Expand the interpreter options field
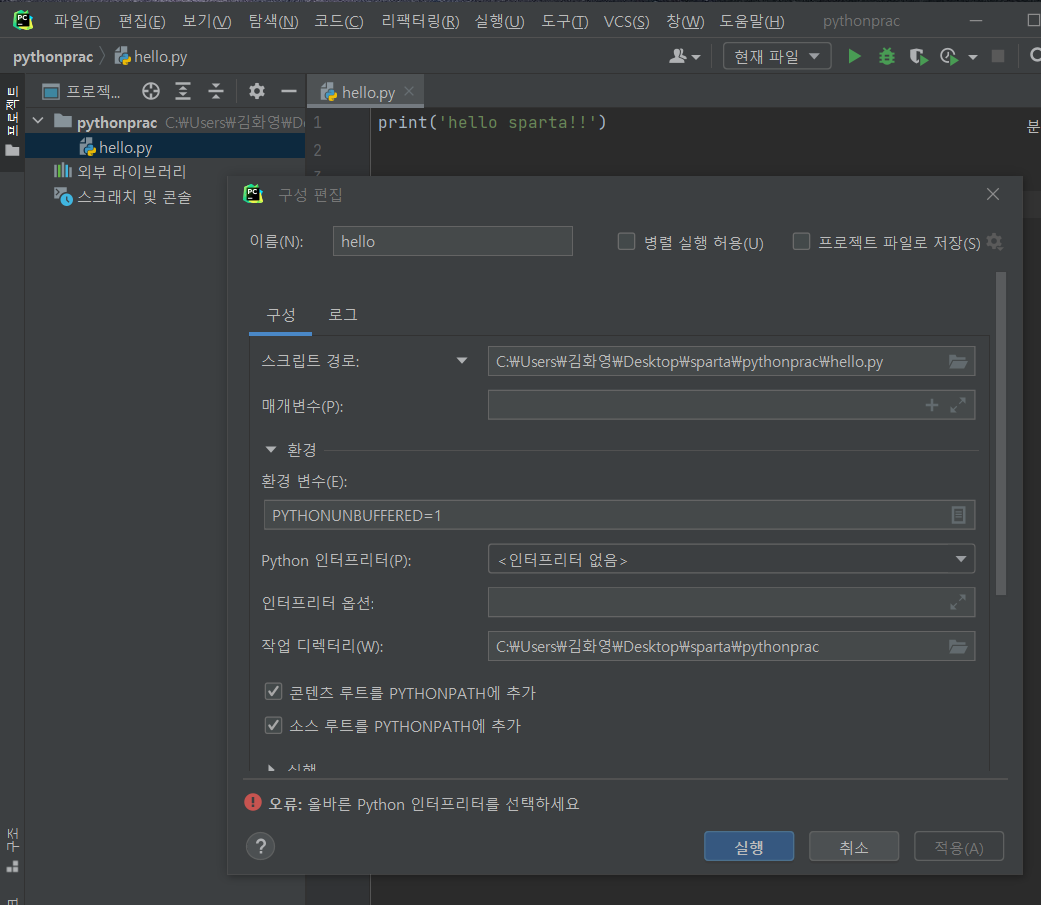 click(x=957, y=602)
